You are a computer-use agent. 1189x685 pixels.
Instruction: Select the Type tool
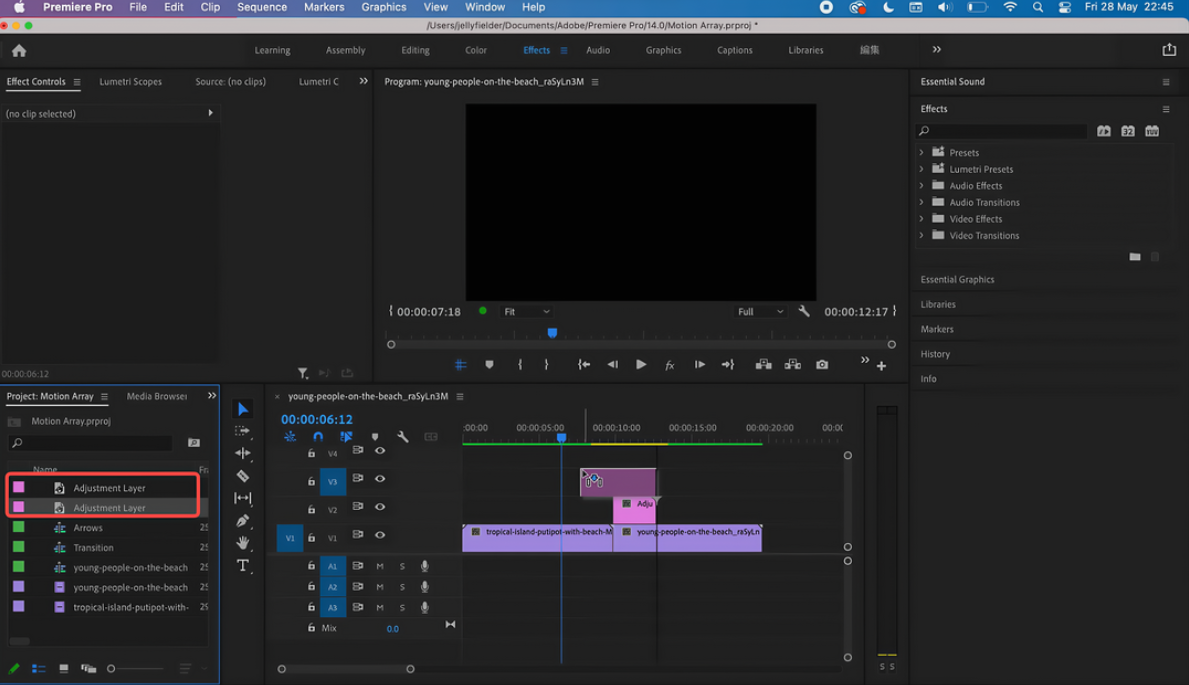[243, 566]
